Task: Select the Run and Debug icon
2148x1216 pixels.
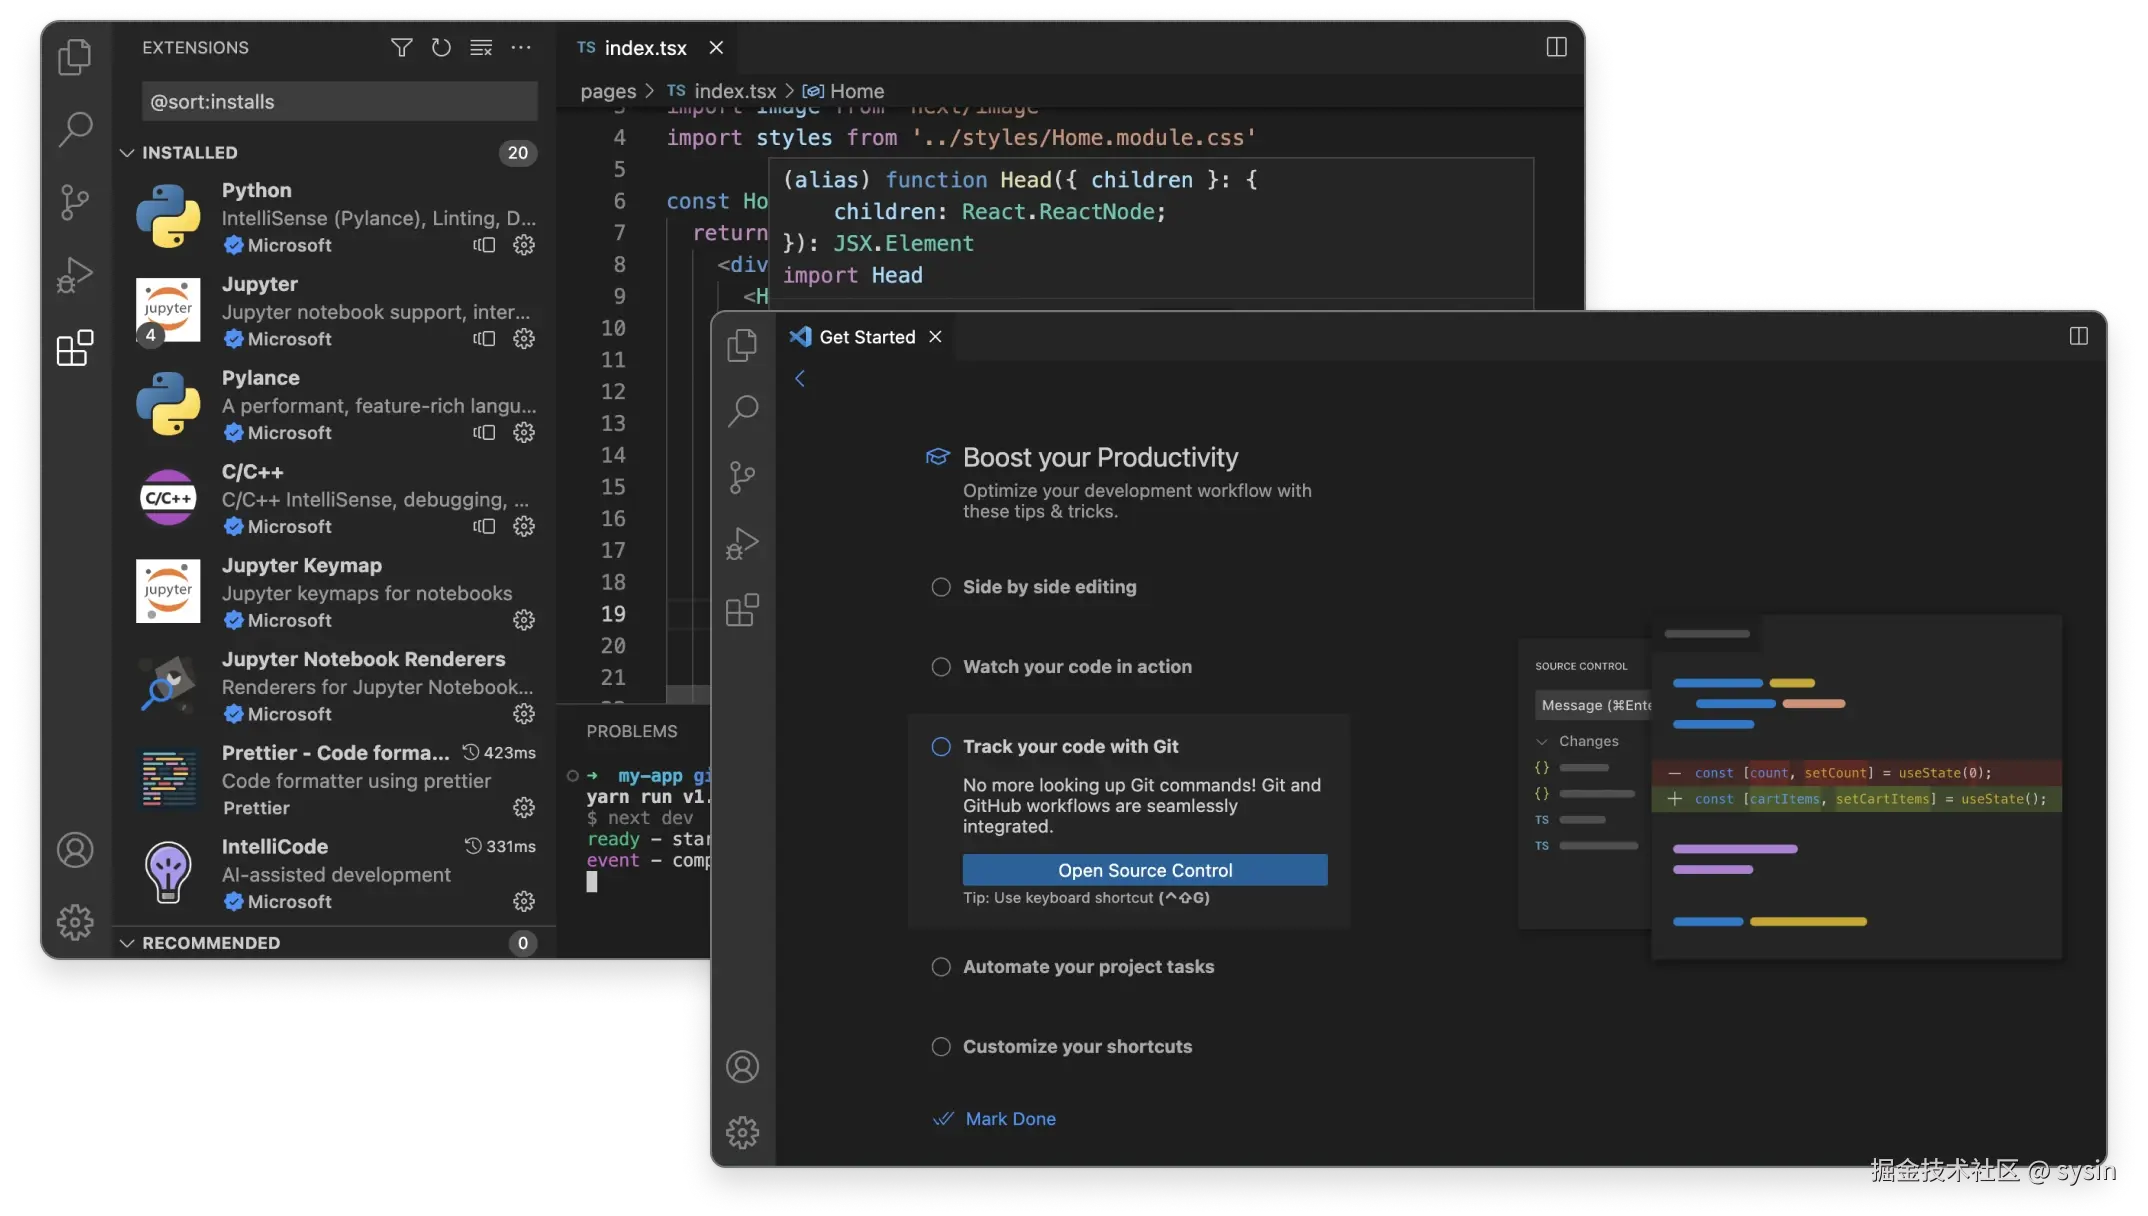Action: 75,275
